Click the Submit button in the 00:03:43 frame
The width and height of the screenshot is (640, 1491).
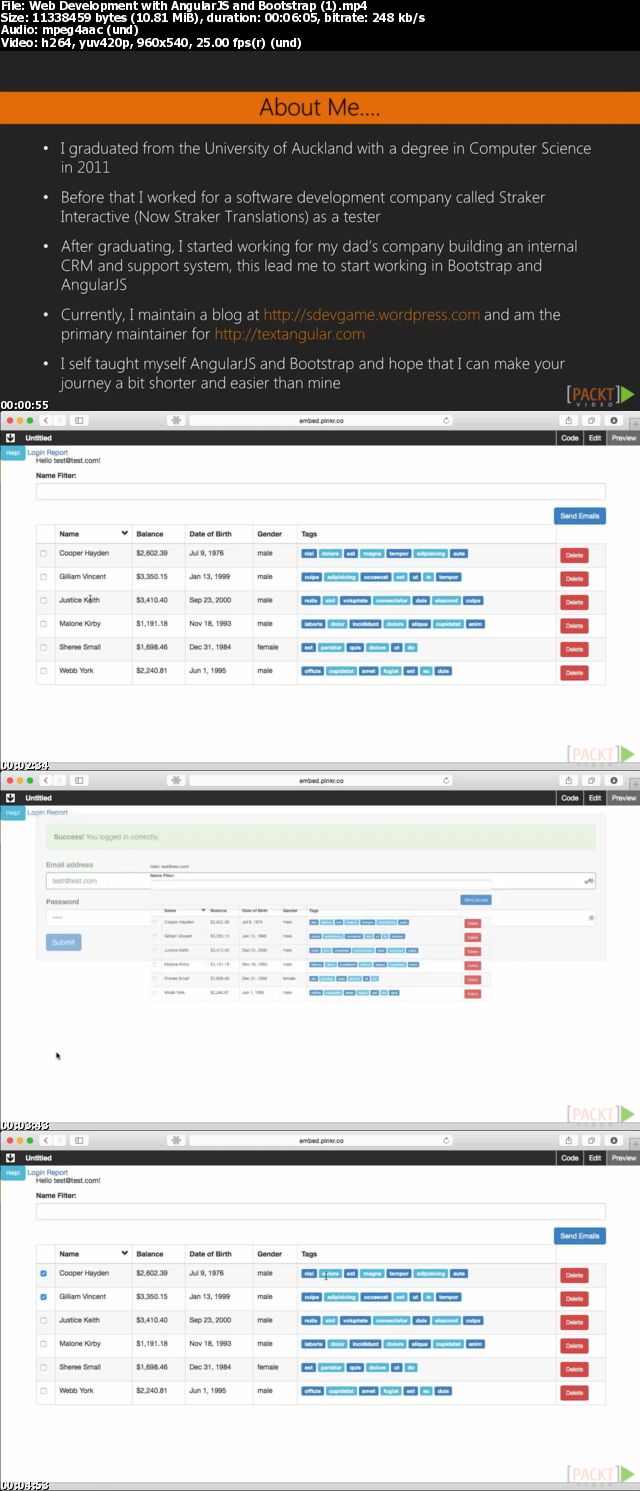(63, 942)
